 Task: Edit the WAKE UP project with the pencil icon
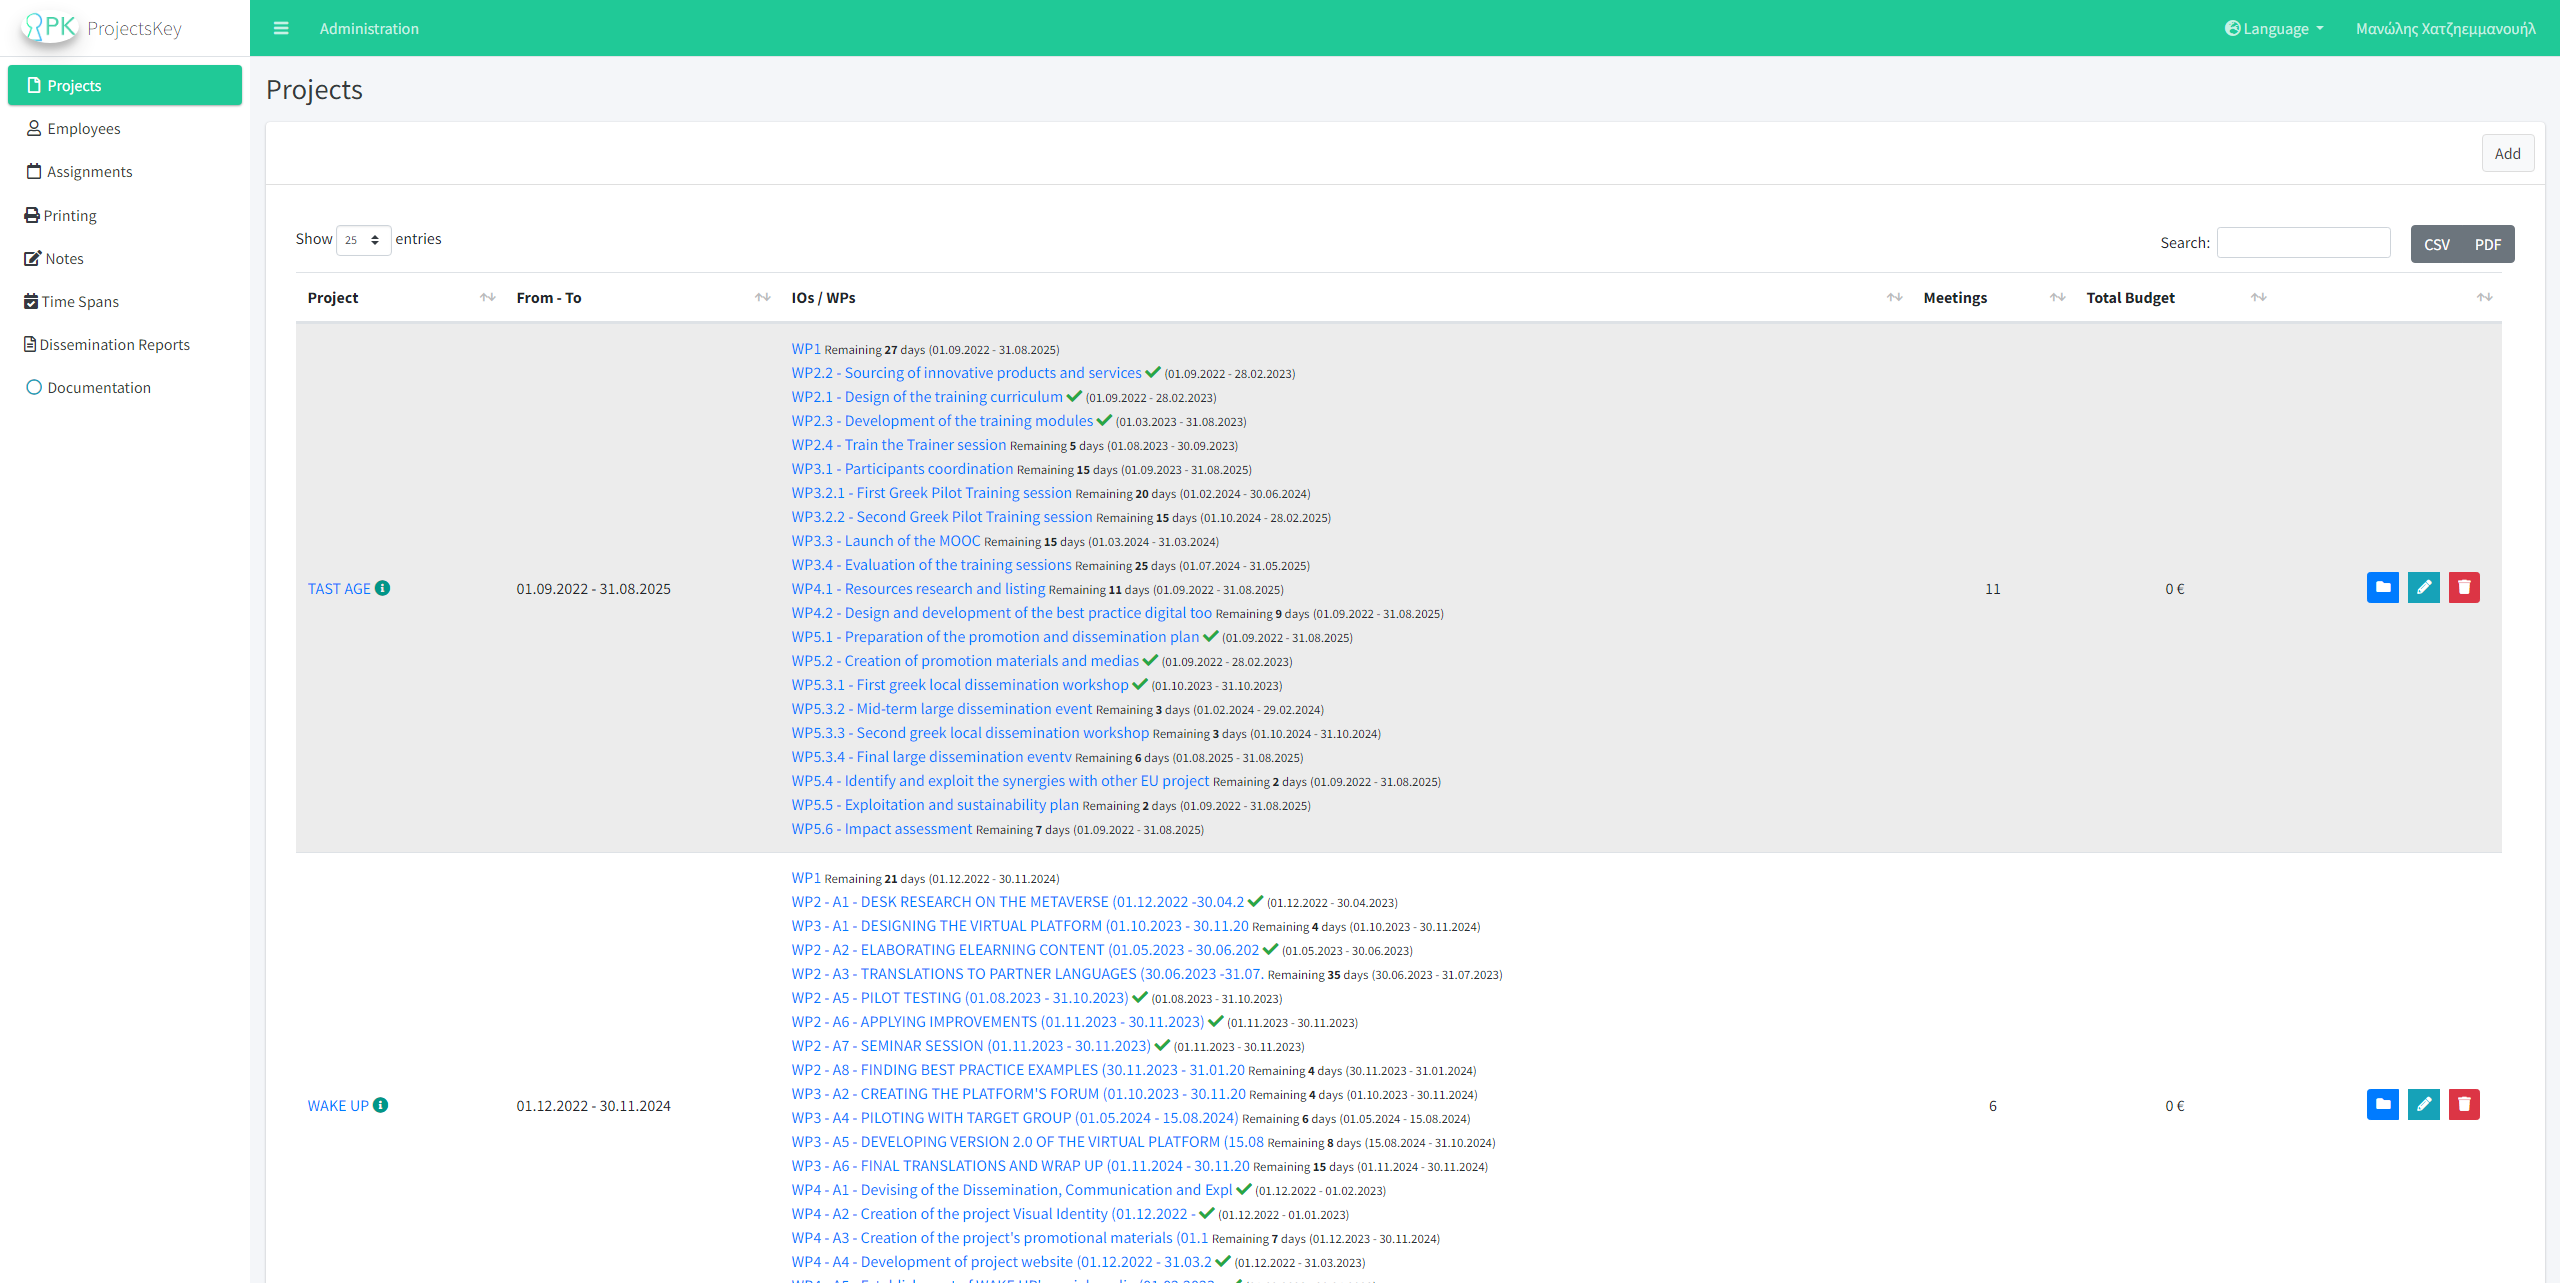click(2423, 1105)
